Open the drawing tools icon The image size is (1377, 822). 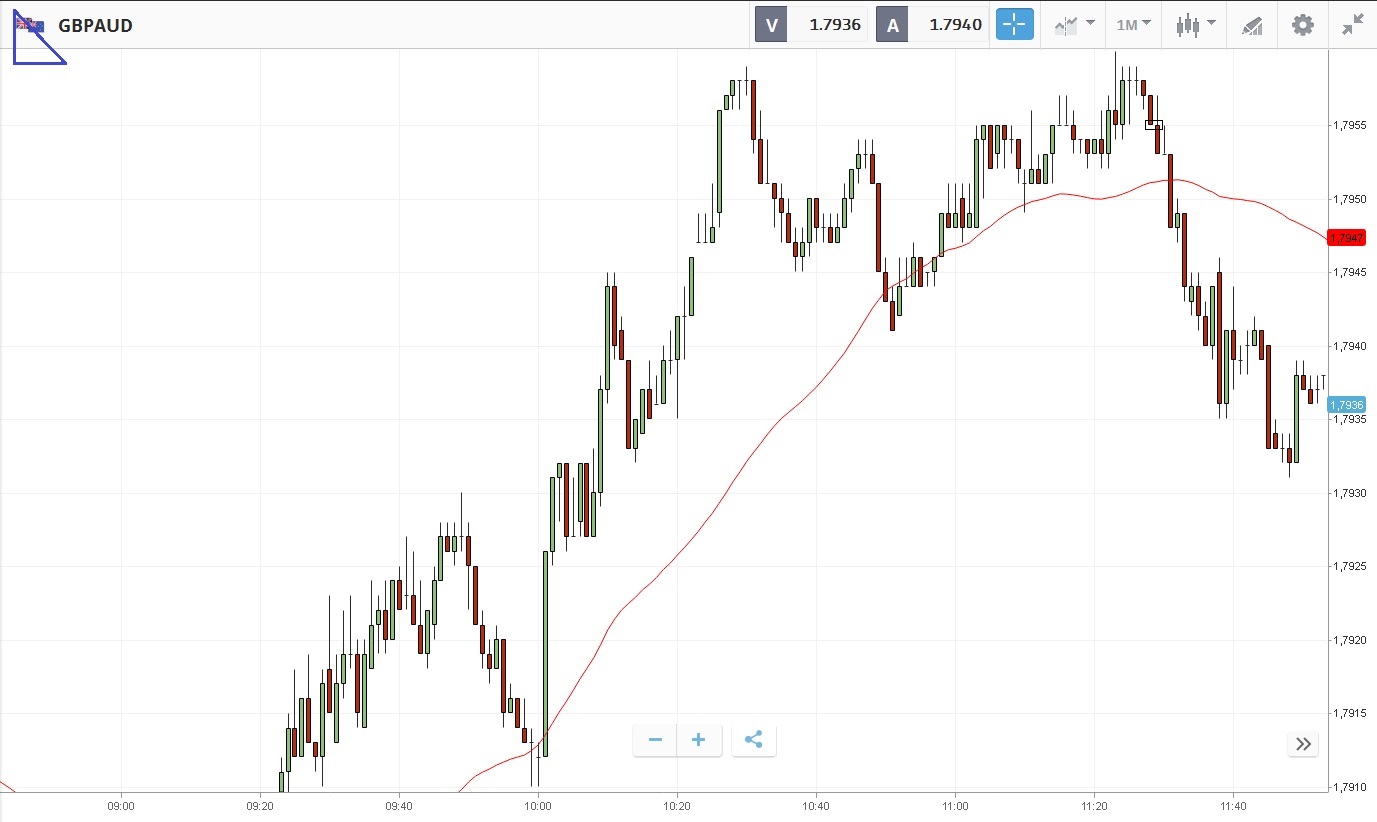tap(1252, 25)
